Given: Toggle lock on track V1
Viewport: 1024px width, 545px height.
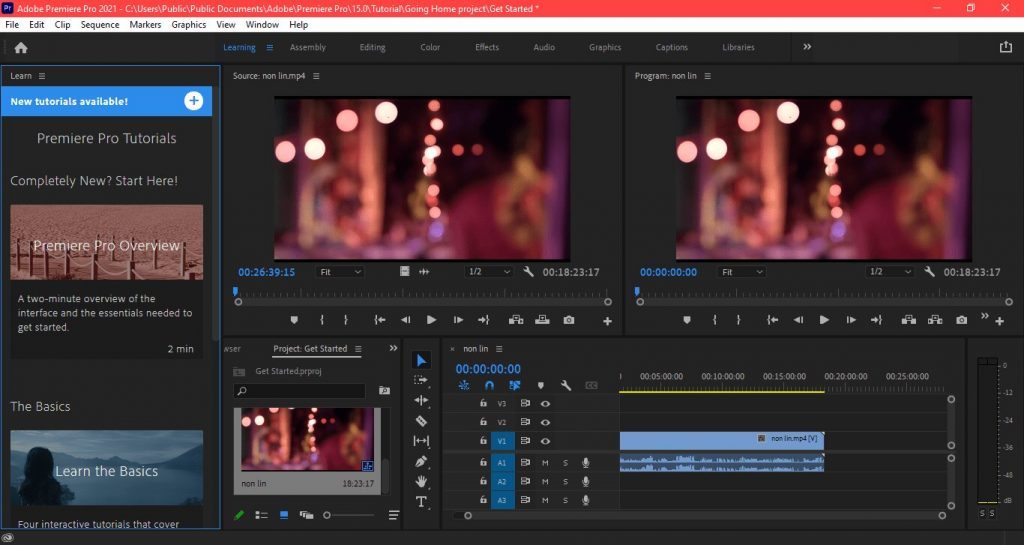Looking at the screenshot, I should [483, 441].
